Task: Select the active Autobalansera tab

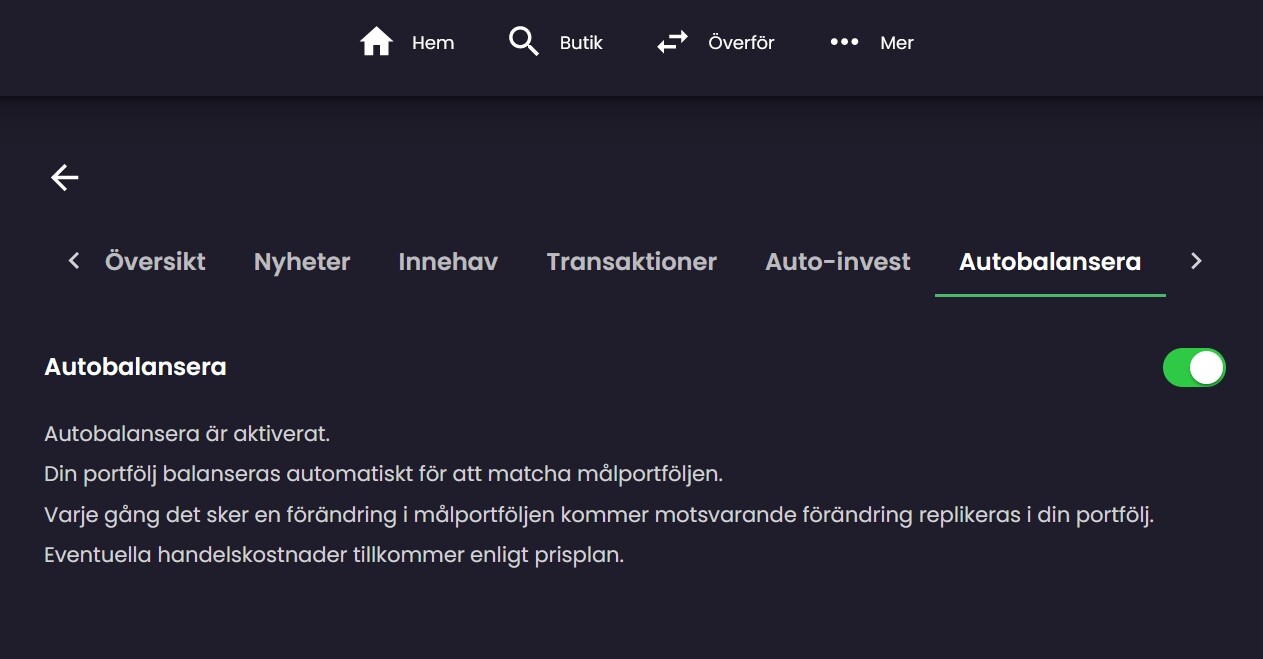Action: coord(1049,262)
